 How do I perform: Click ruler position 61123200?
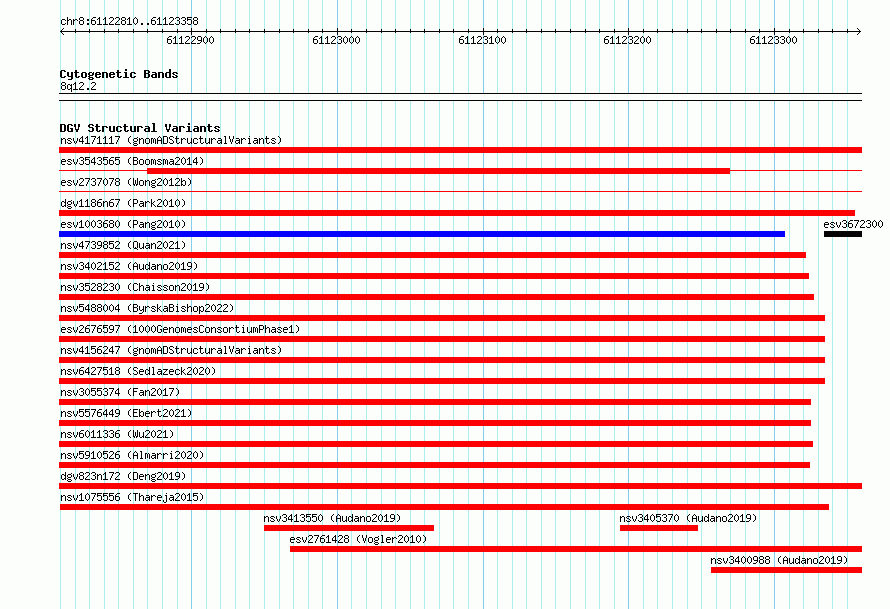(x=628, y=40)
